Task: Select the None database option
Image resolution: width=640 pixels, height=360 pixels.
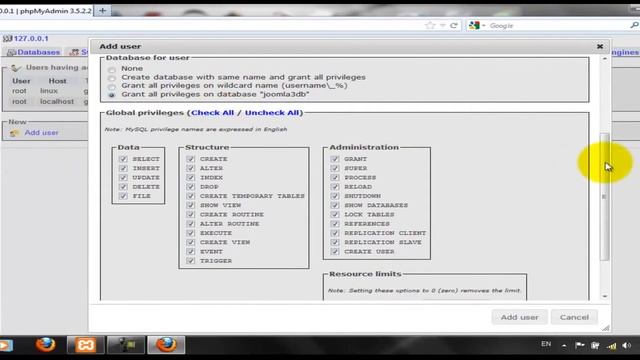Action: pyautogui.click(x=111, y=70)
